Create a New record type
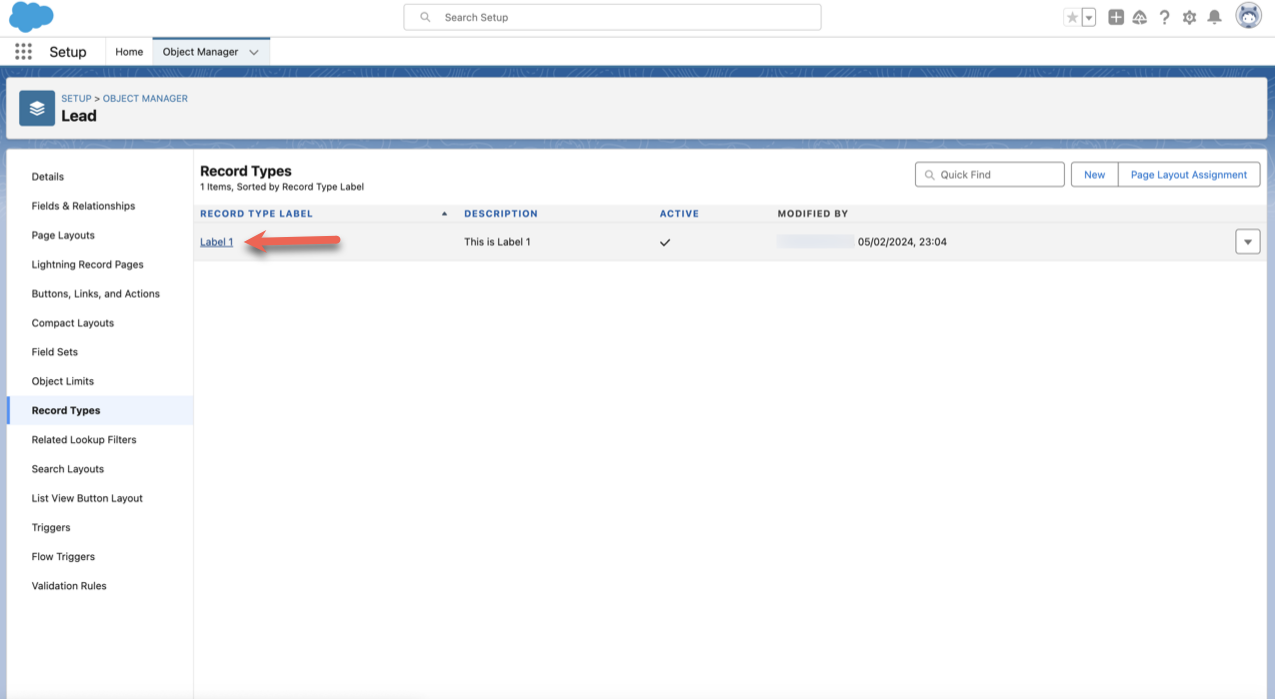This screenshot has height=699, width=1275. click(x=1094, y=174)
